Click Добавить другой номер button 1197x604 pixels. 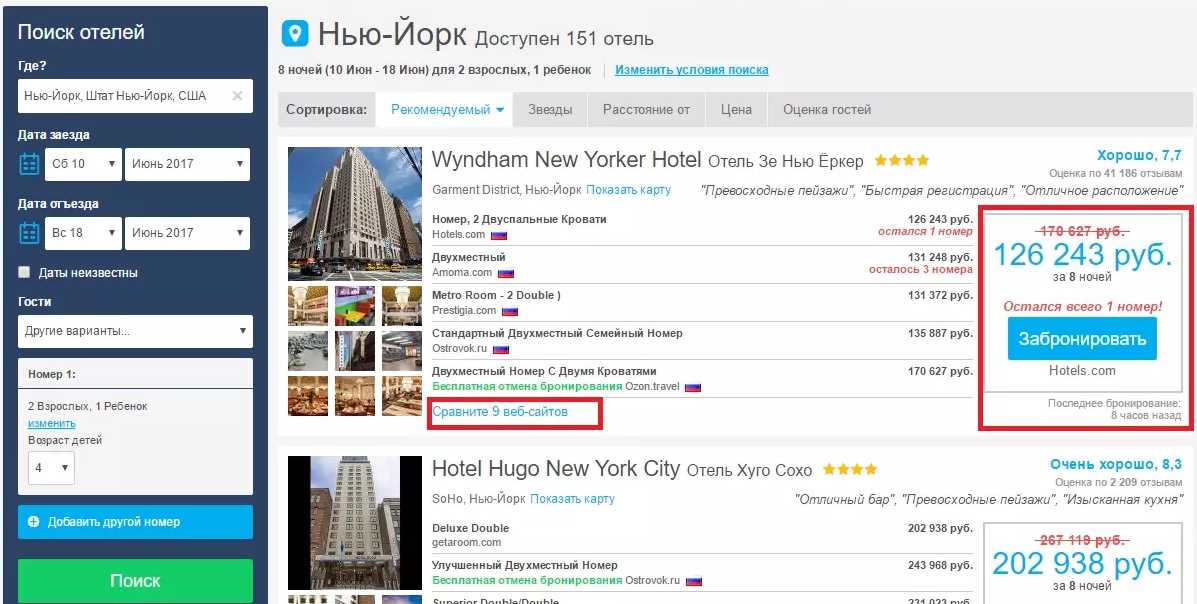pos(135,522)
